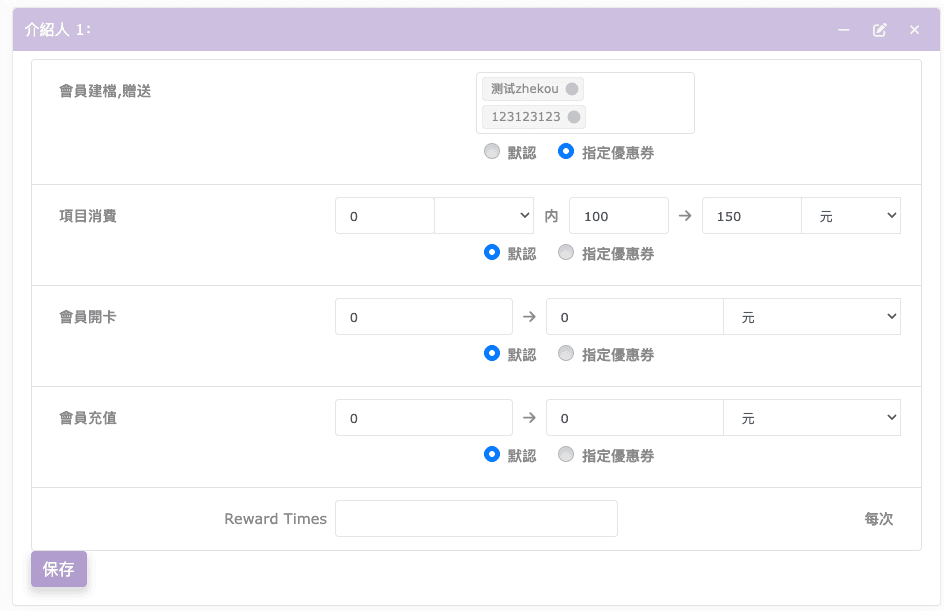Click the coupon tag box for 會員建檔
Image resolution: width=944 pixels, height=611 pixels.
tap(640, 103)
